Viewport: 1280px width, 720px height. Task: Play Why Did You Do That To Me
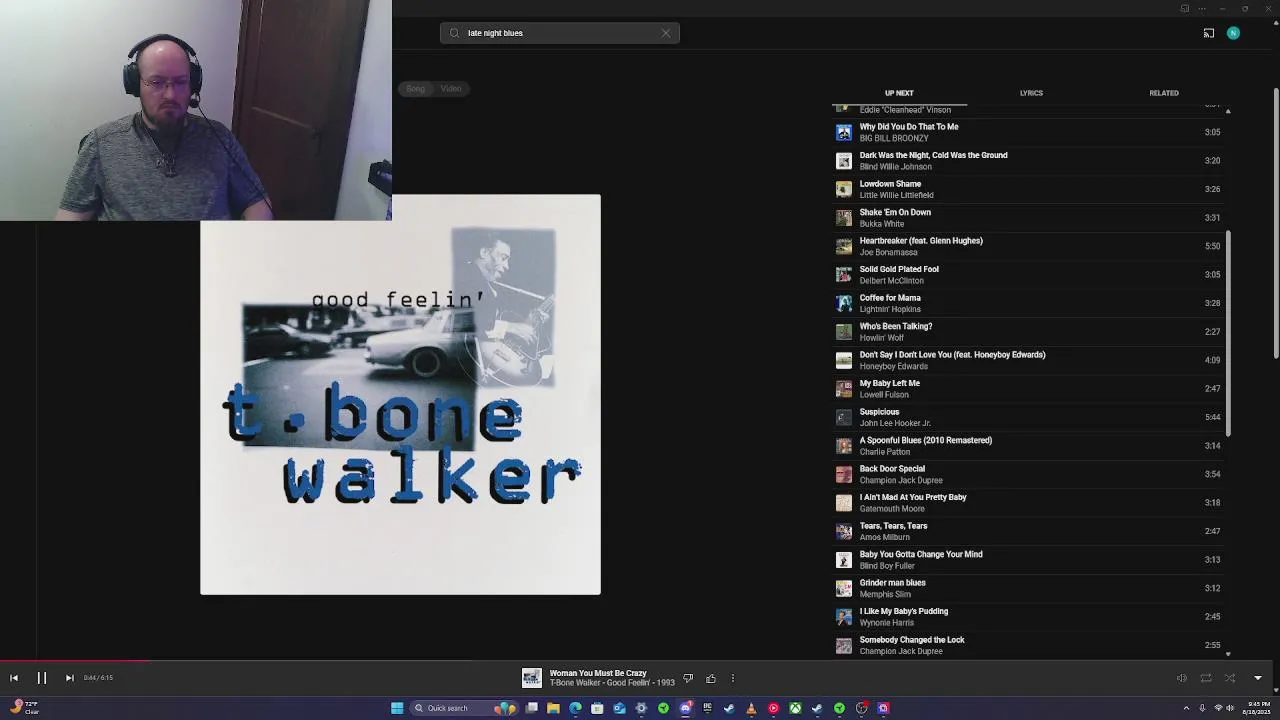[x=1028, y=132]
